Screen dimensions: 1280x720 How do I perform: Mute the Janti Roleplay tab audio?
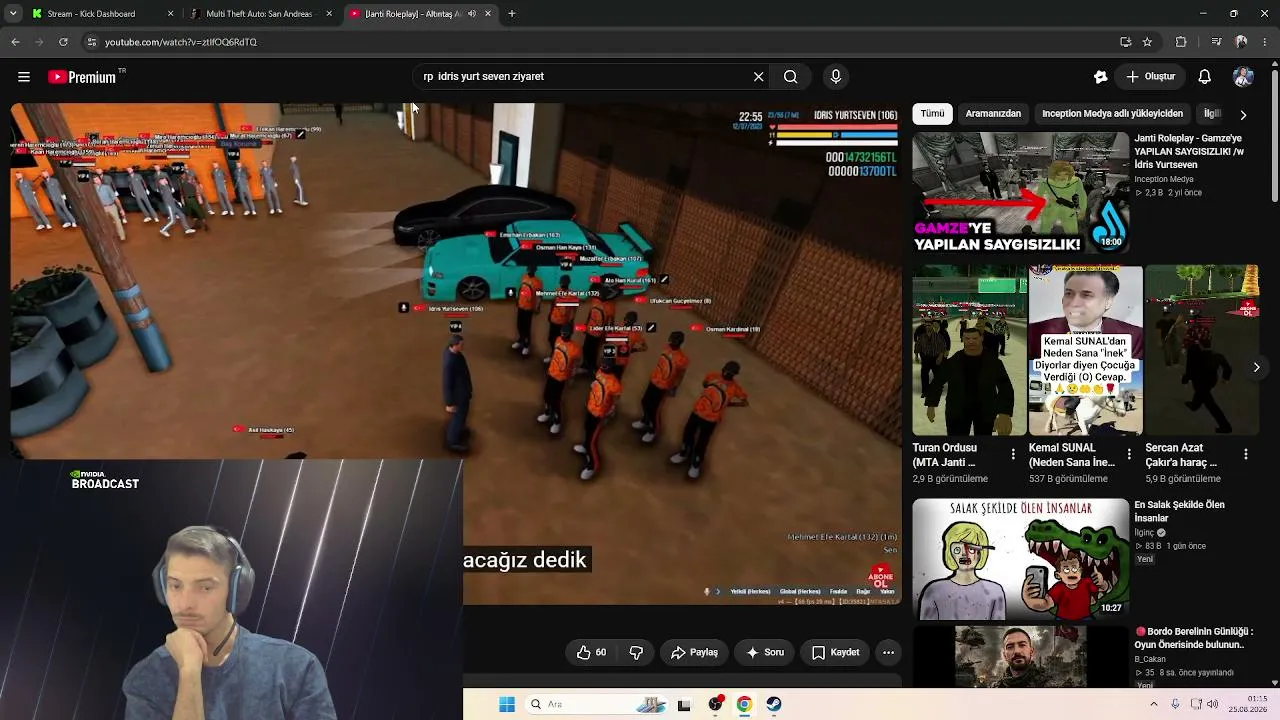click(471, 14)
